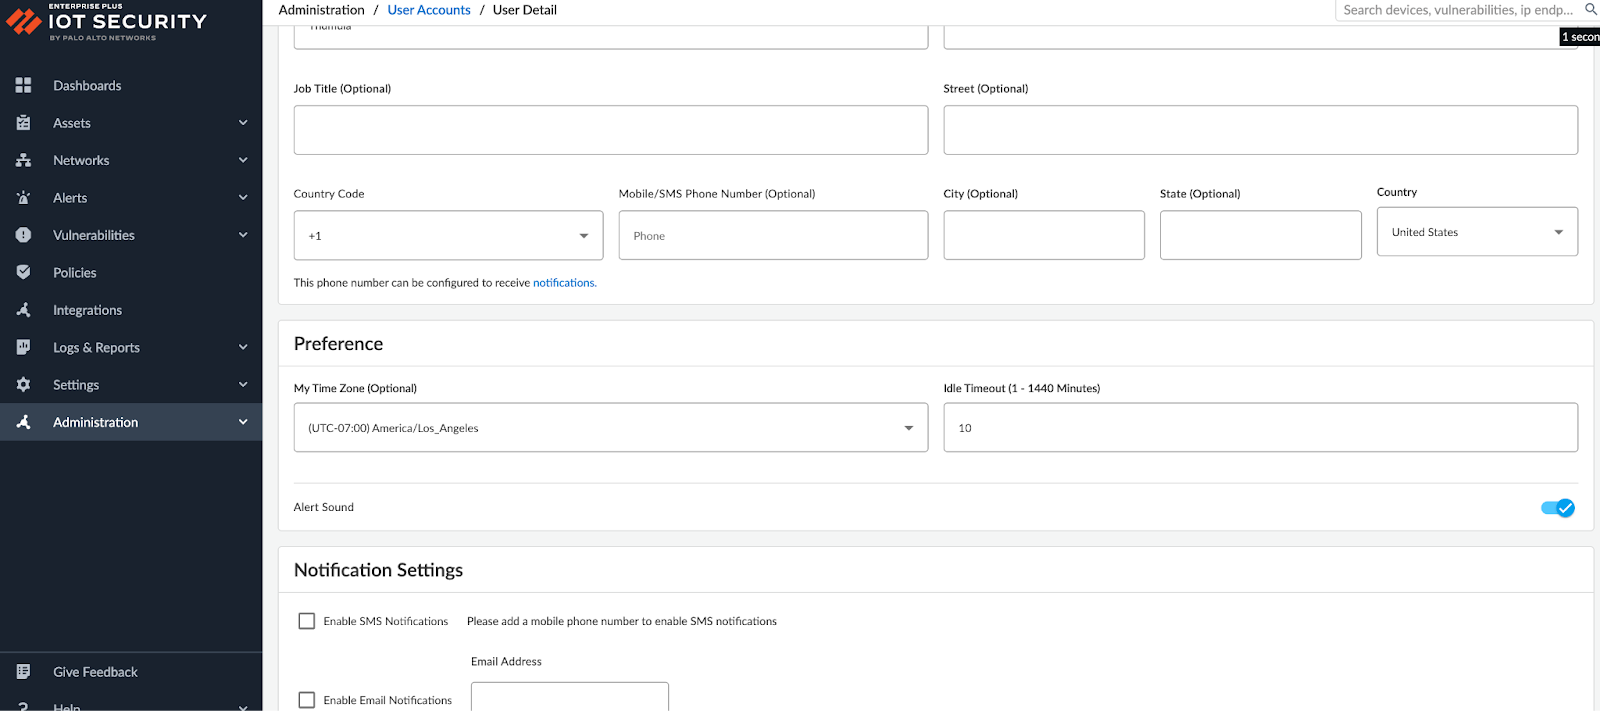Check Enable SMS Notifications box

coord(307,621)
